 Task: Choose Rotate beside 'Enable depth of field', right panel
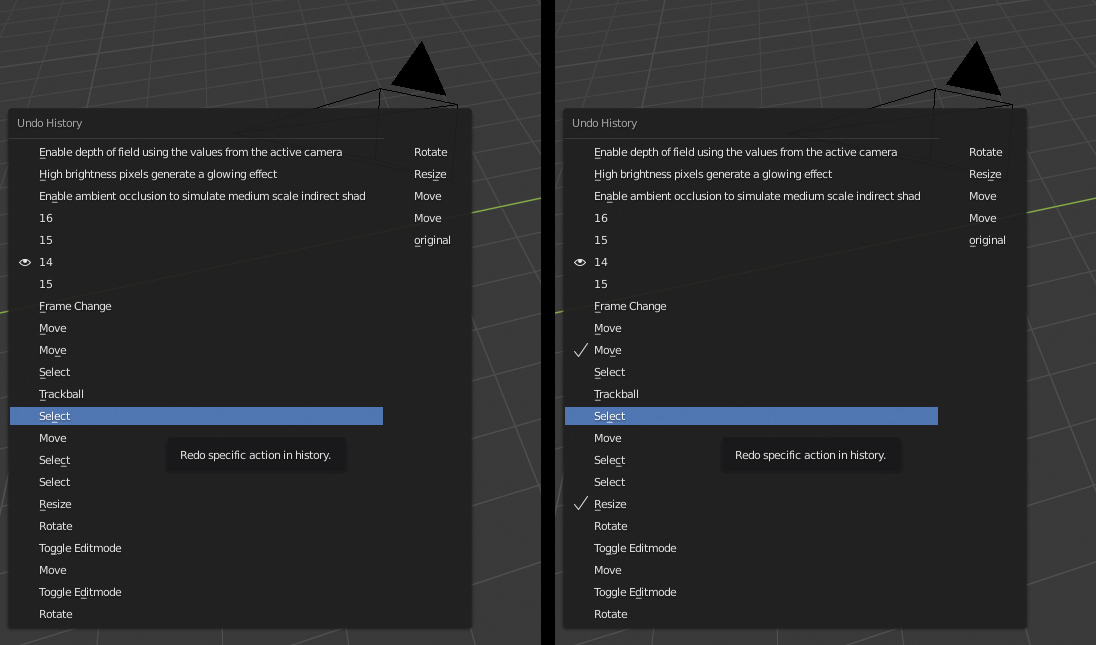pos(986,152)
